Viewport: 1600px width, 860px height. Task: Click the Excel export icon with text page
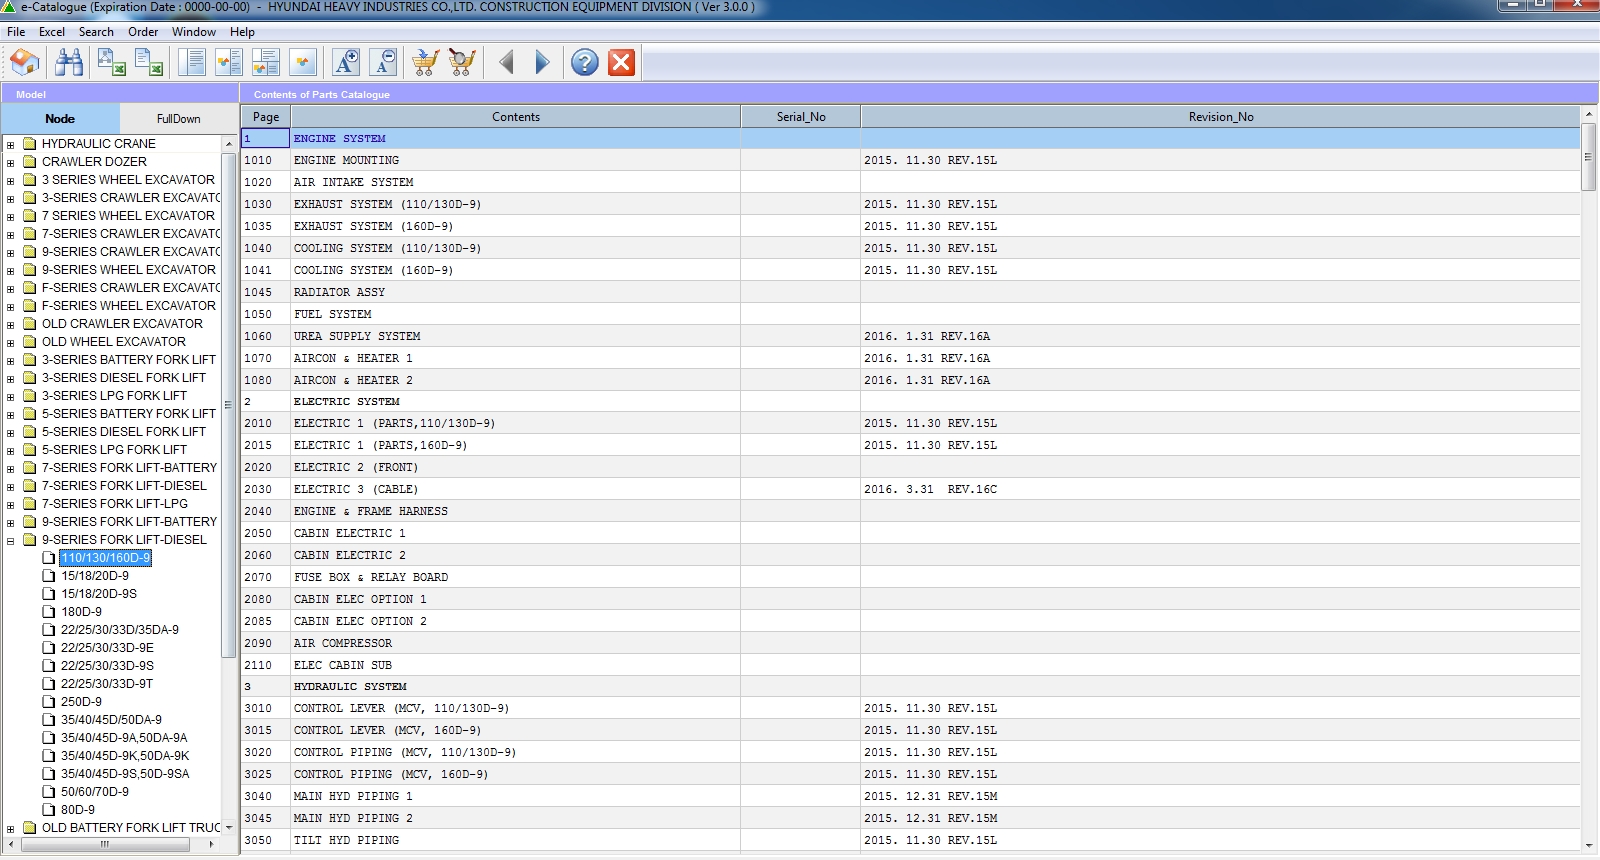click(149, 63)
